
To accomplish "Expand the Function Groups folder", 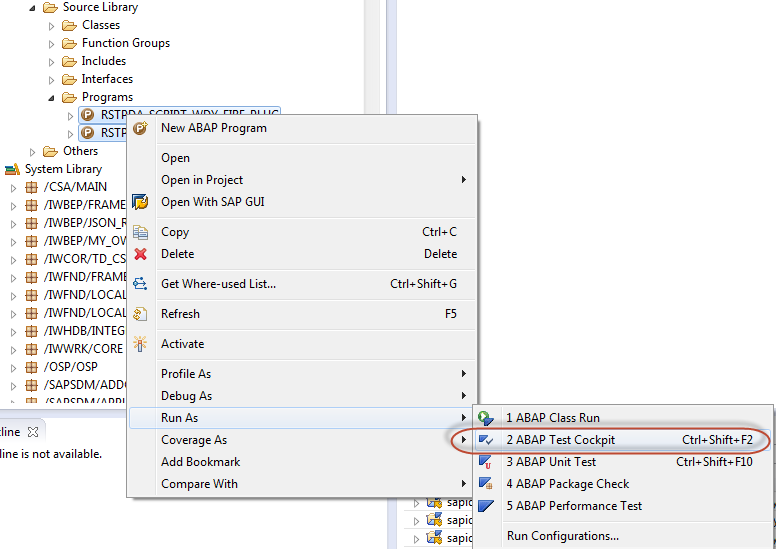I will (51, 44).
